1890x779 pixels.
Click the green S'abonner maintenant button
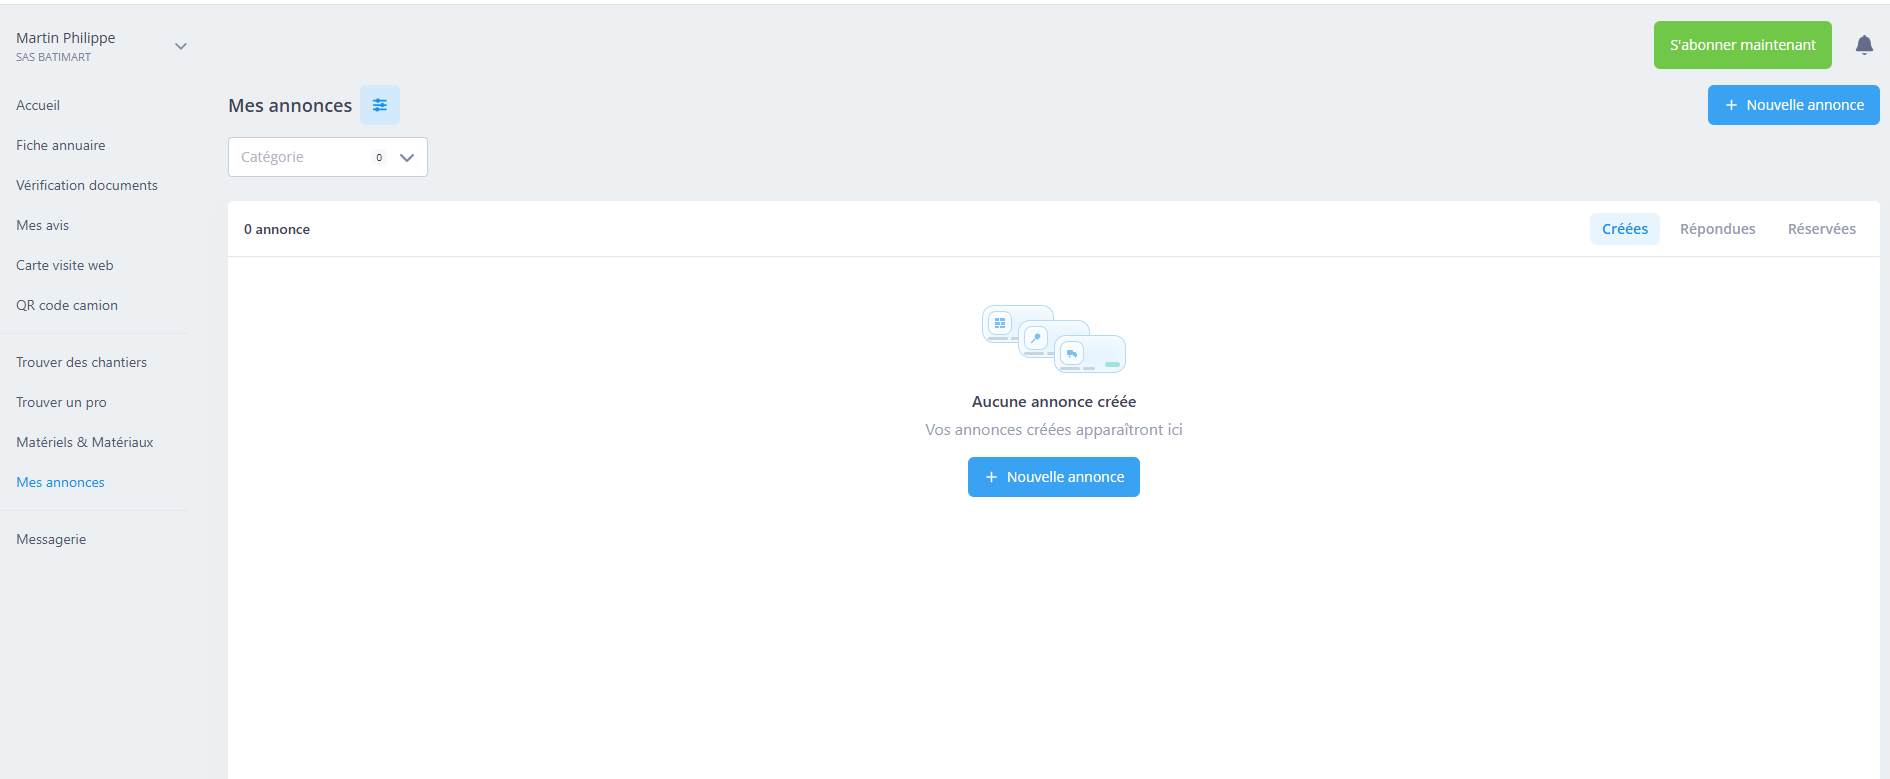[1743, 45]
